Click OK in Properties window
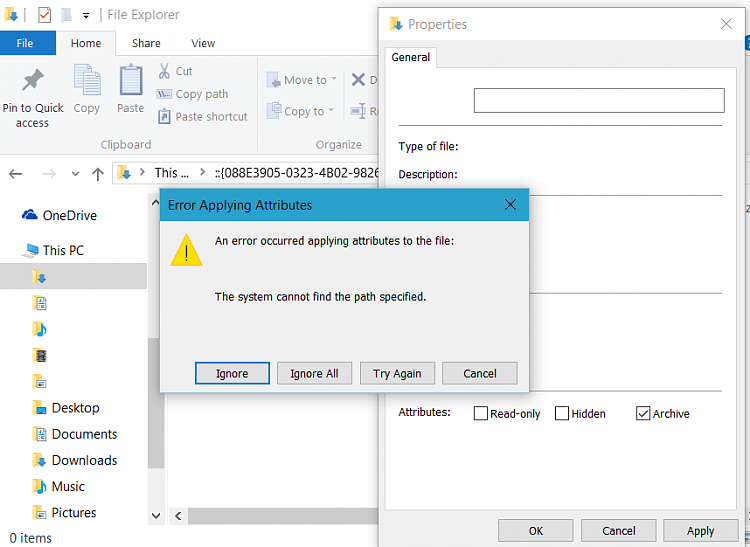Image resolution: width=750 pixels, height=547 pixels. (536, 531)
